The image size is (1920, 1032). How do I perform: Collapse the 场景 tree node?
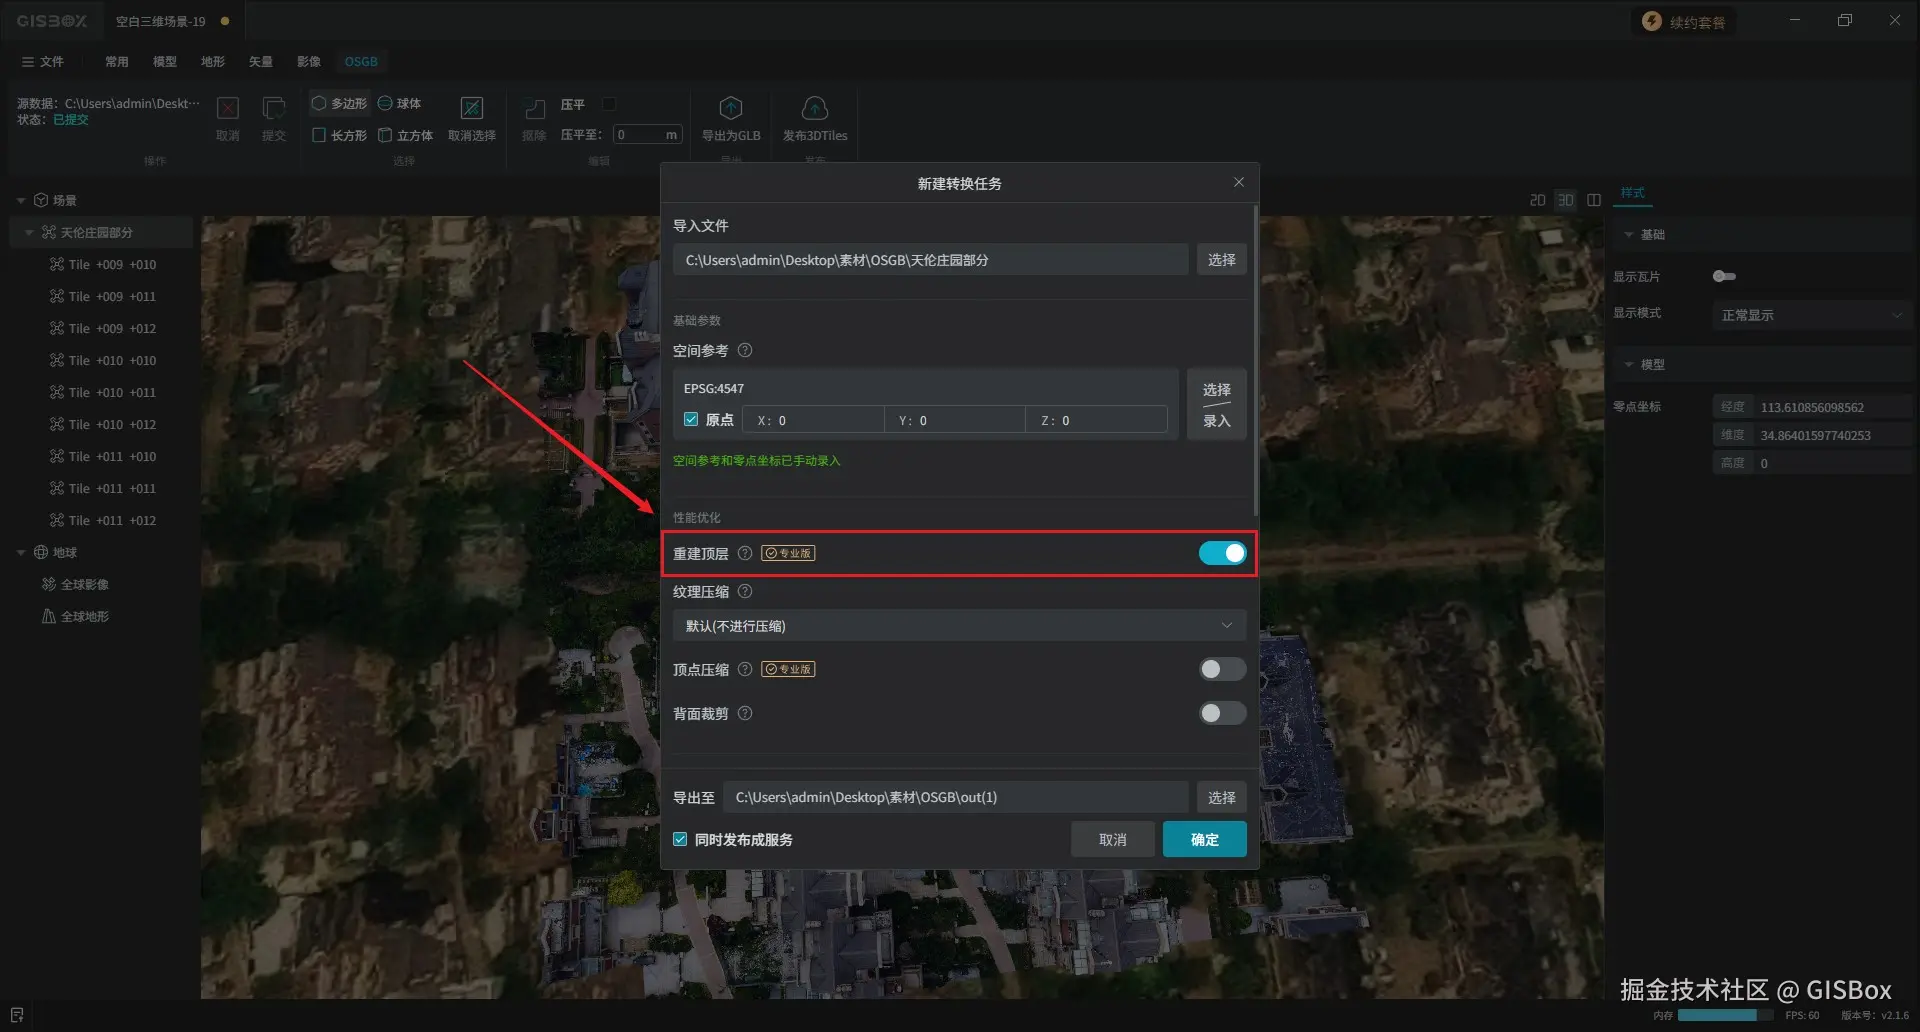point(21,201)
